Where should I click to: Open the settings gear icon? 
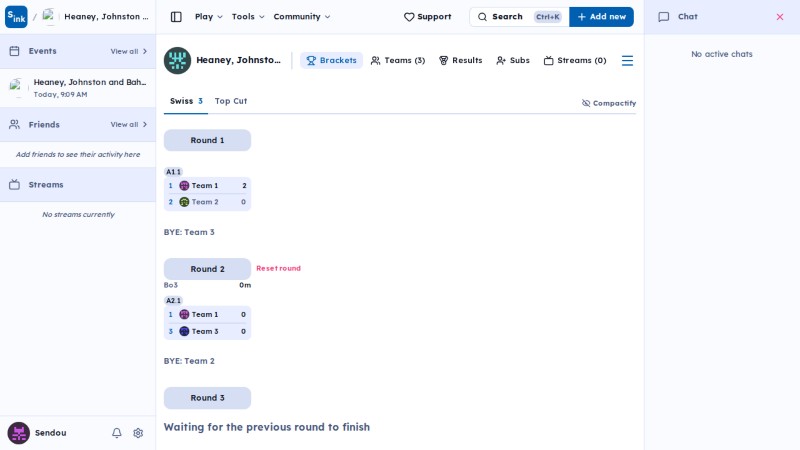tap(138, 433)
